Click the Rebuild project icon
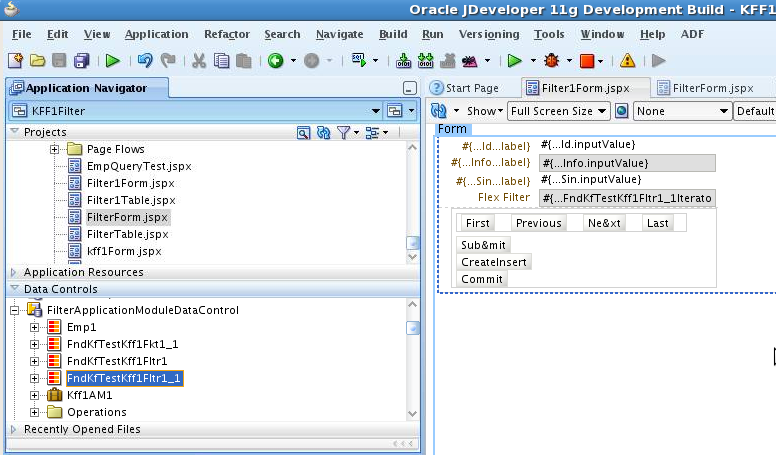Image resolution: width=776 pixels, height=455 pixels. coord(426,61)
